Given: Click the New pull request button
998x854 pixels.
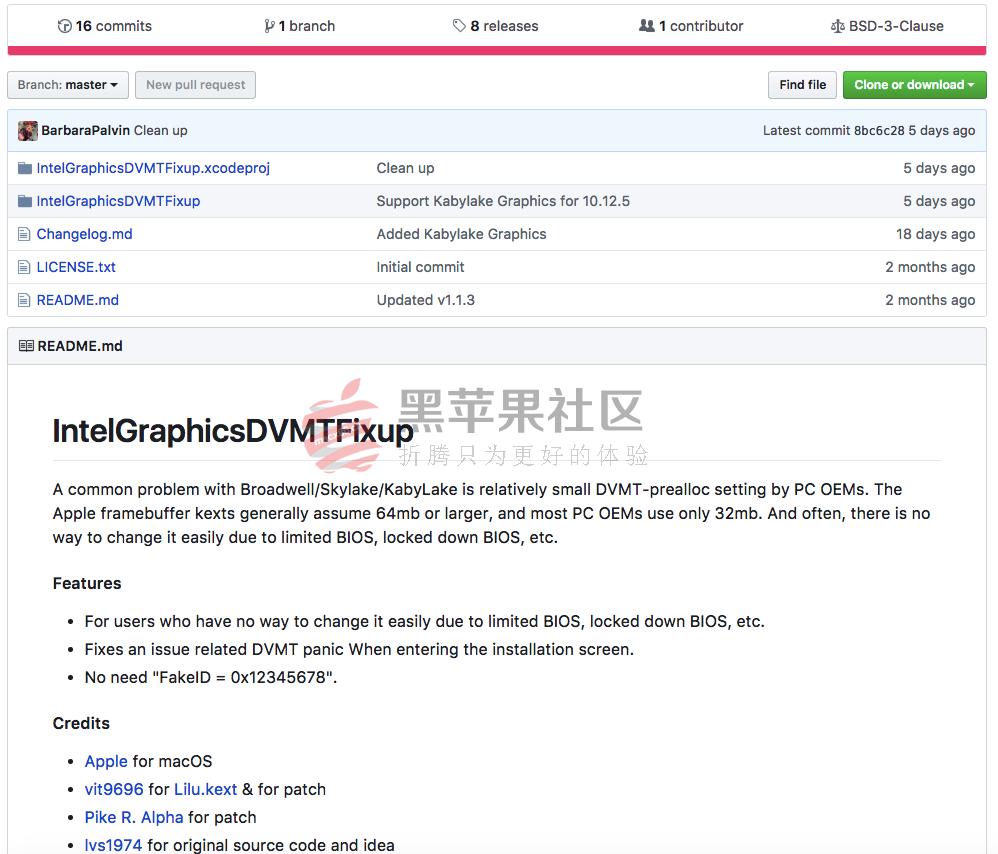Looking at the screenshot, I should (x=195, y=85).
